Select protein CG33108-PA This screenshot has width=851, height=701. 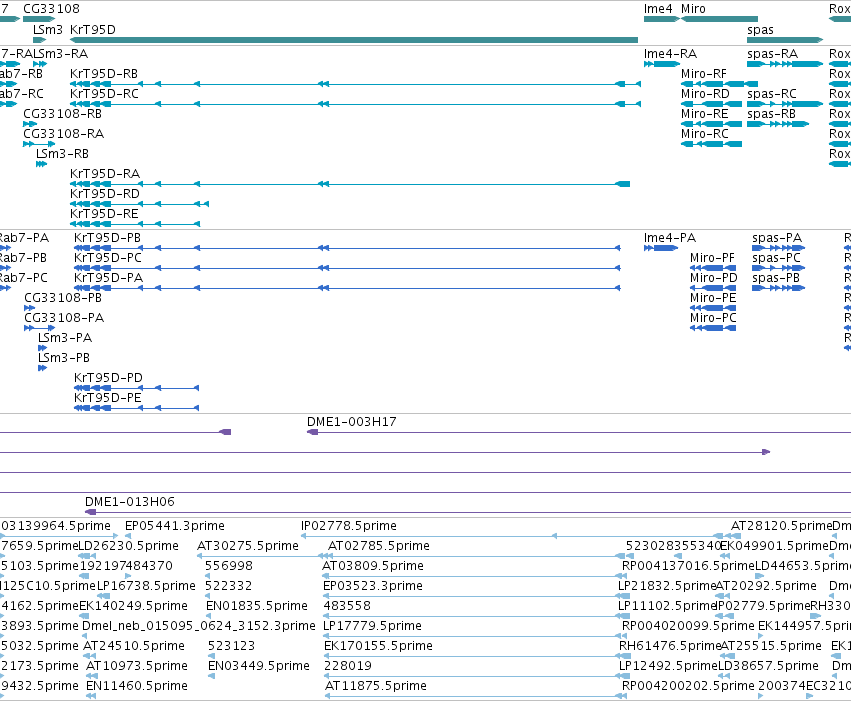pyautogui.click(x=64, y=317)
